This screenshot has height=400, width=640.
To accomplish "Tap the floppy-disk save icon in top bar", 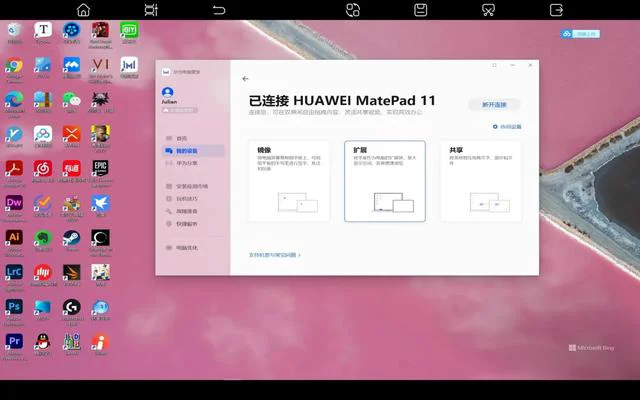I will click(x=420, y=10).
